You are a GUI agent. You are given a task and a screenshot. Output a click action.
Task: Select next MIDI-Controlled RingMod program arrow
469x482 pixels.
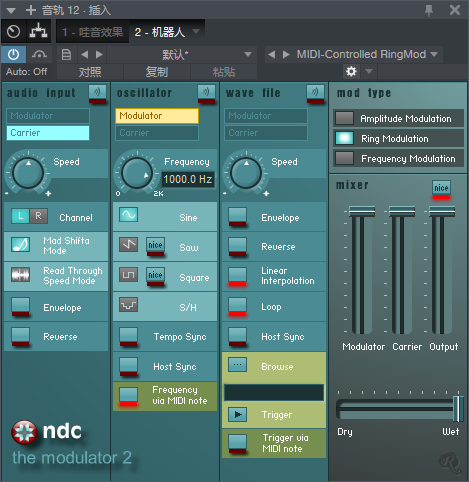coord(286,54)
